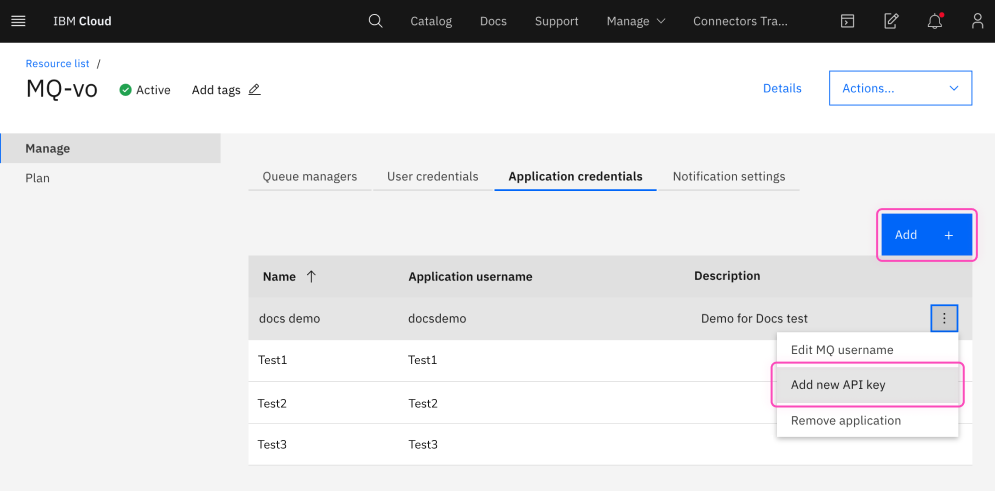995x491 pixels.
Task: Click the cost estimator notepad icon
Action: point(891,21)
